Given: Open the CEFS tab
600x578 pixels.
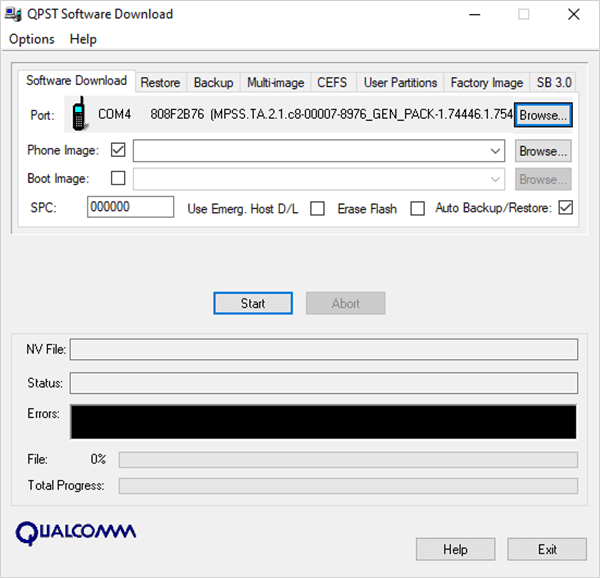Looking at the screenshot, I should (x=332, y=83).
